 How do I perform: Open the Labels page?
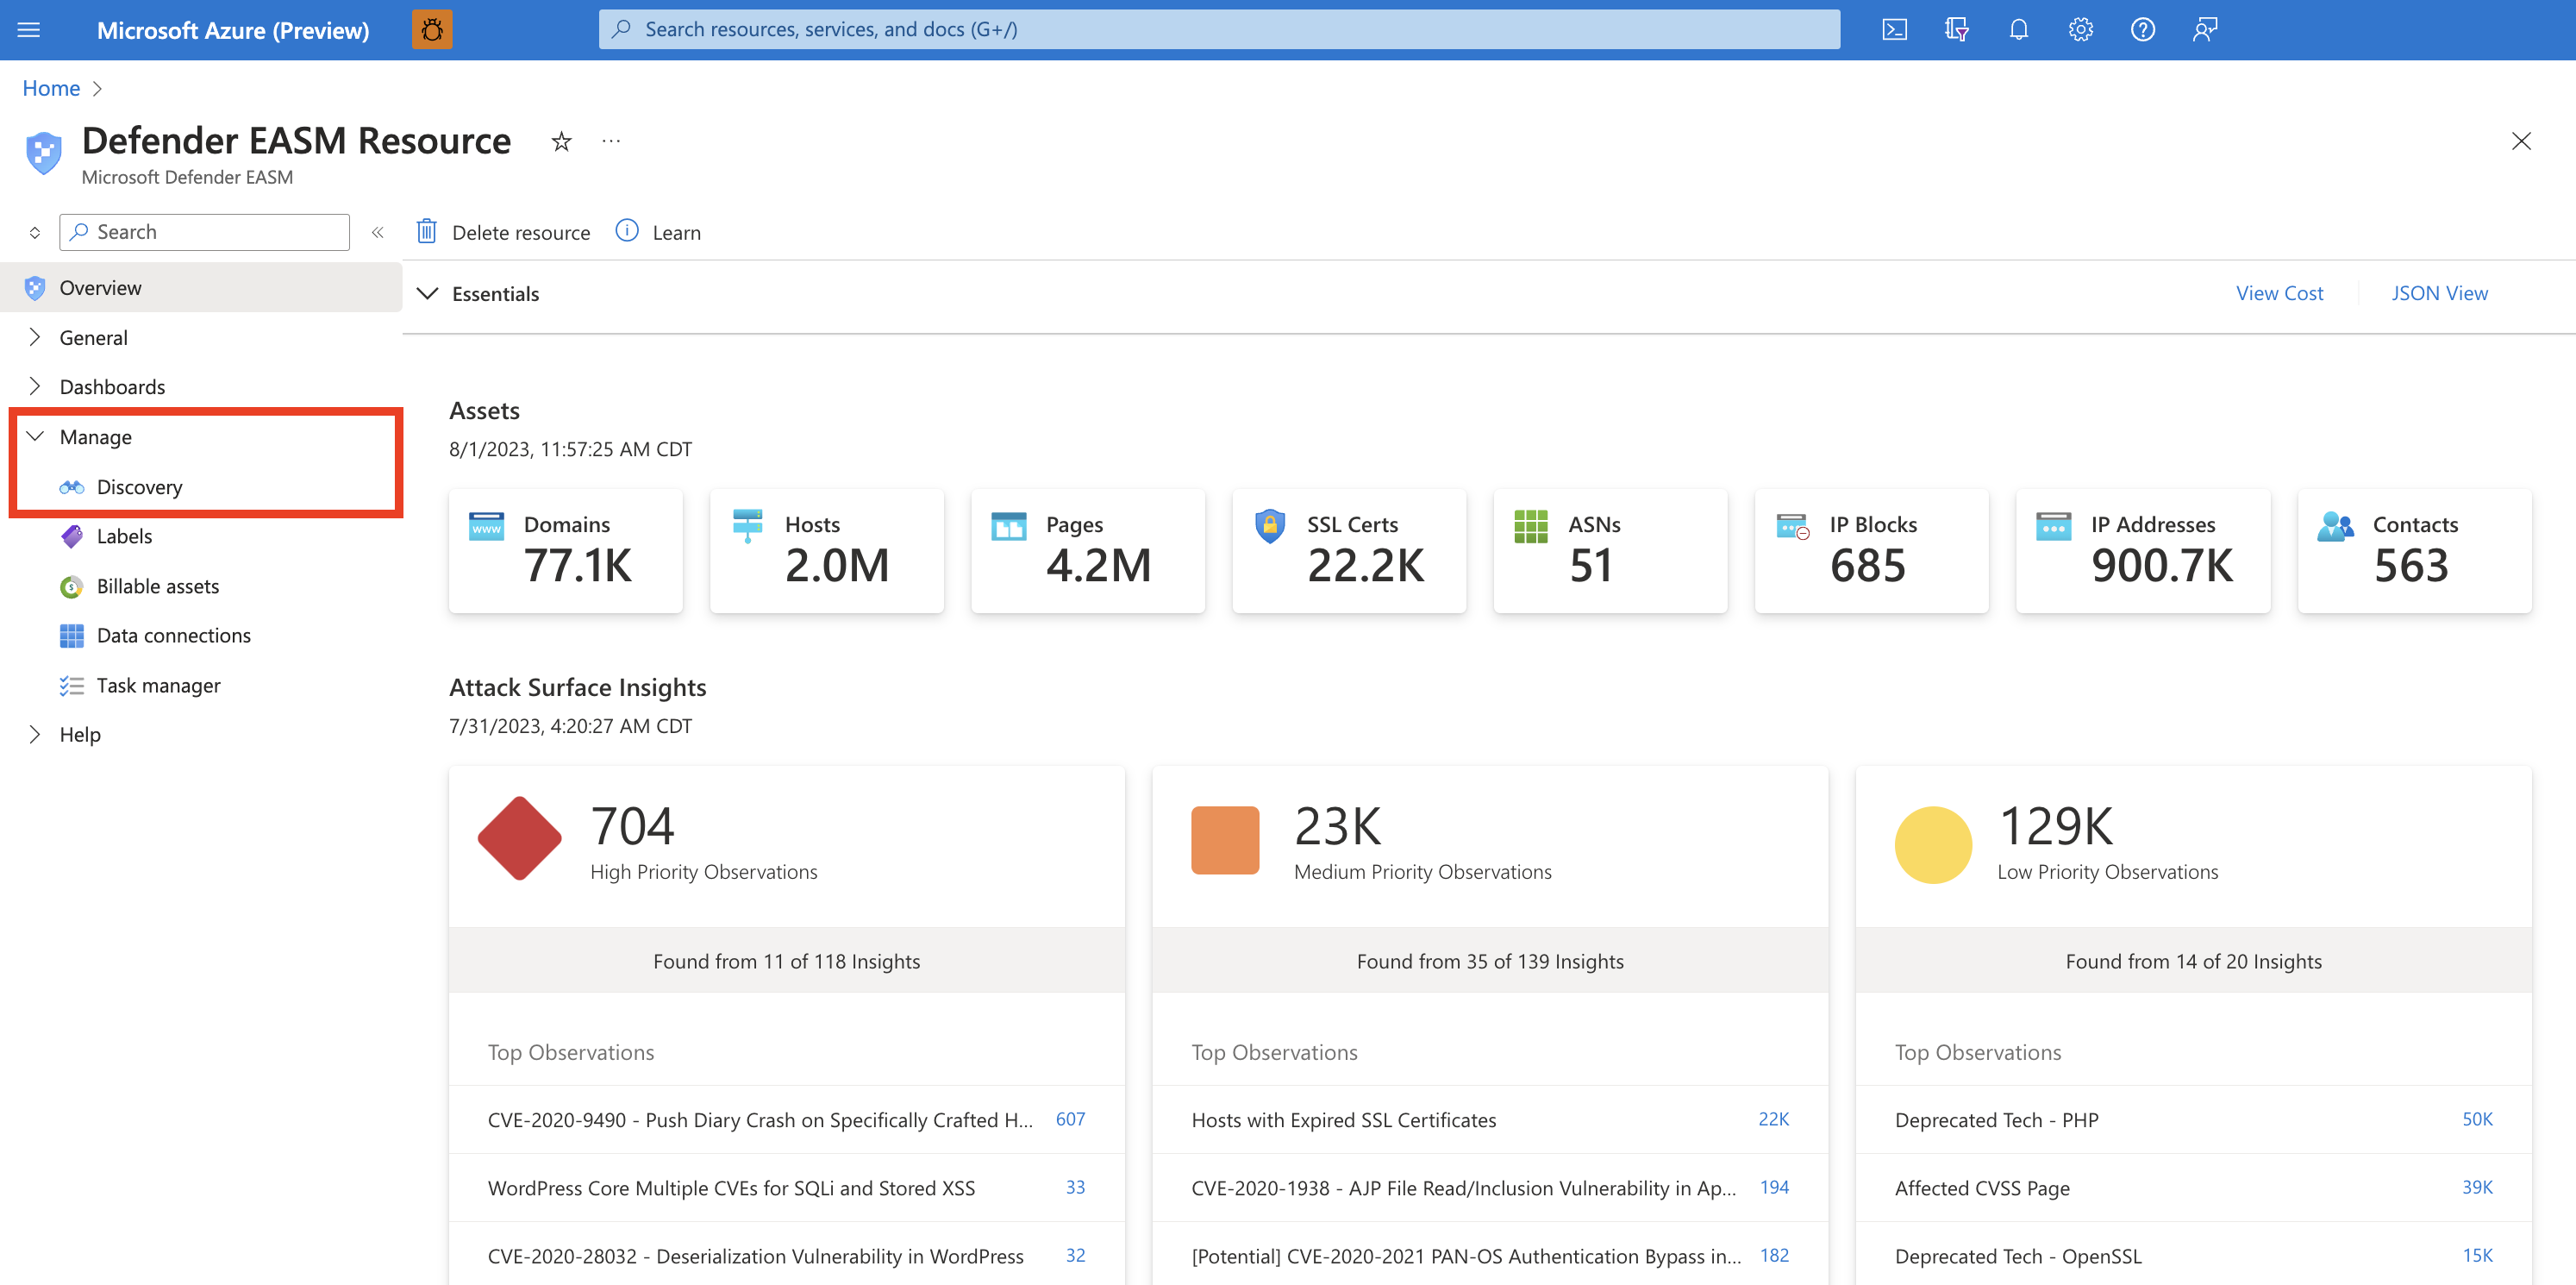click(x=124, y=536)
